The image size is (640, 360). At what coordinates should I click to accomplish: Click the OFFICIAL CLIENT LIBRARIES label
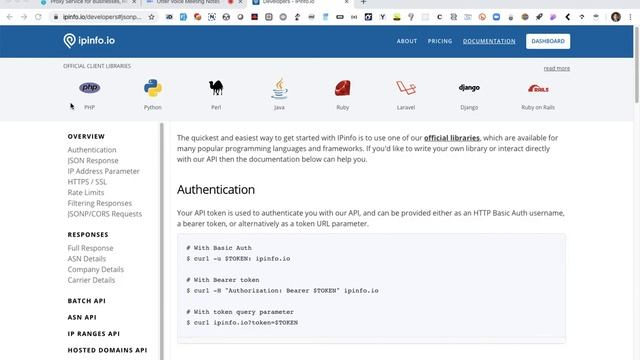(97, 66)
